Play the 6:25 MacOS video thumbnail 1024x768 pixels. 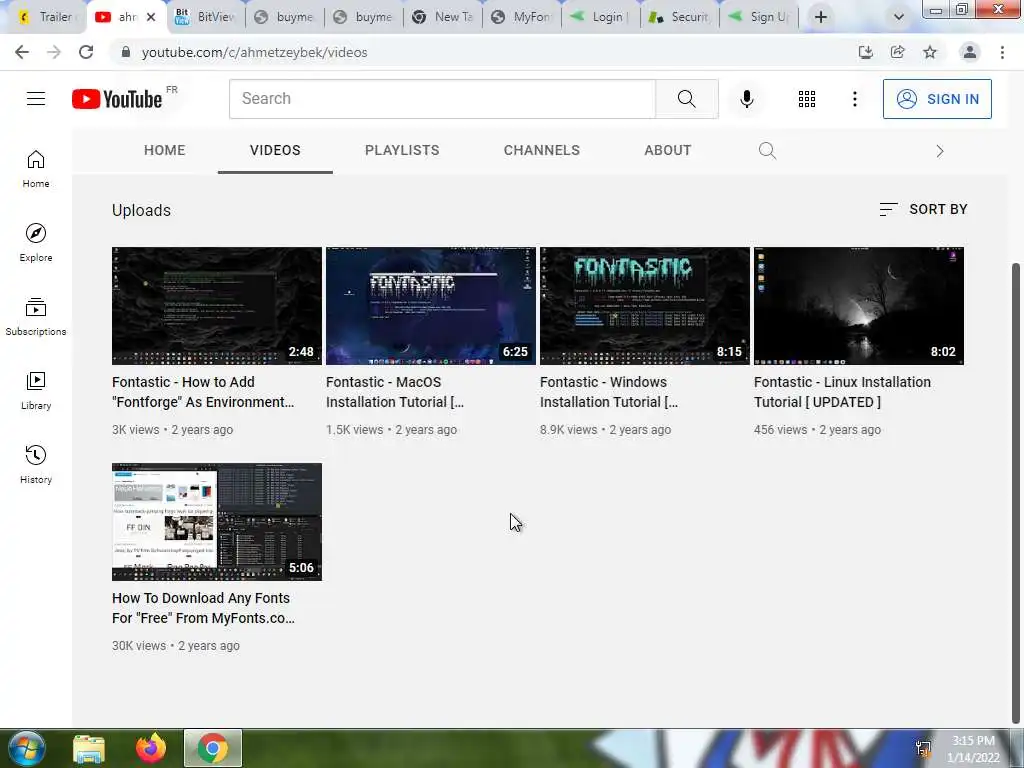431,306
